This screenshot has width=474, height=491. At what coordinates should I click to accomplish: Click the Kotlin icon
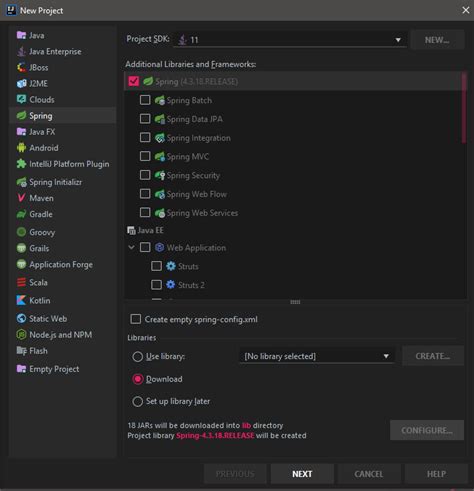[x=21, y=300]
